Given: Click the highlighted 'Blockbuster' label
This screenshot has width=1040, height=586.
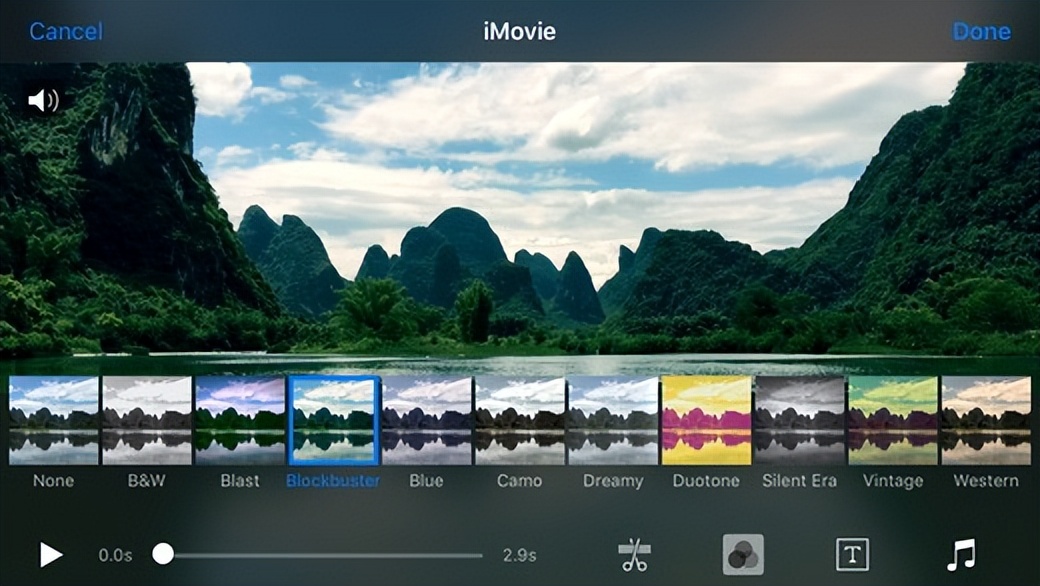Looking at the screenshot, I should point(333,481).
